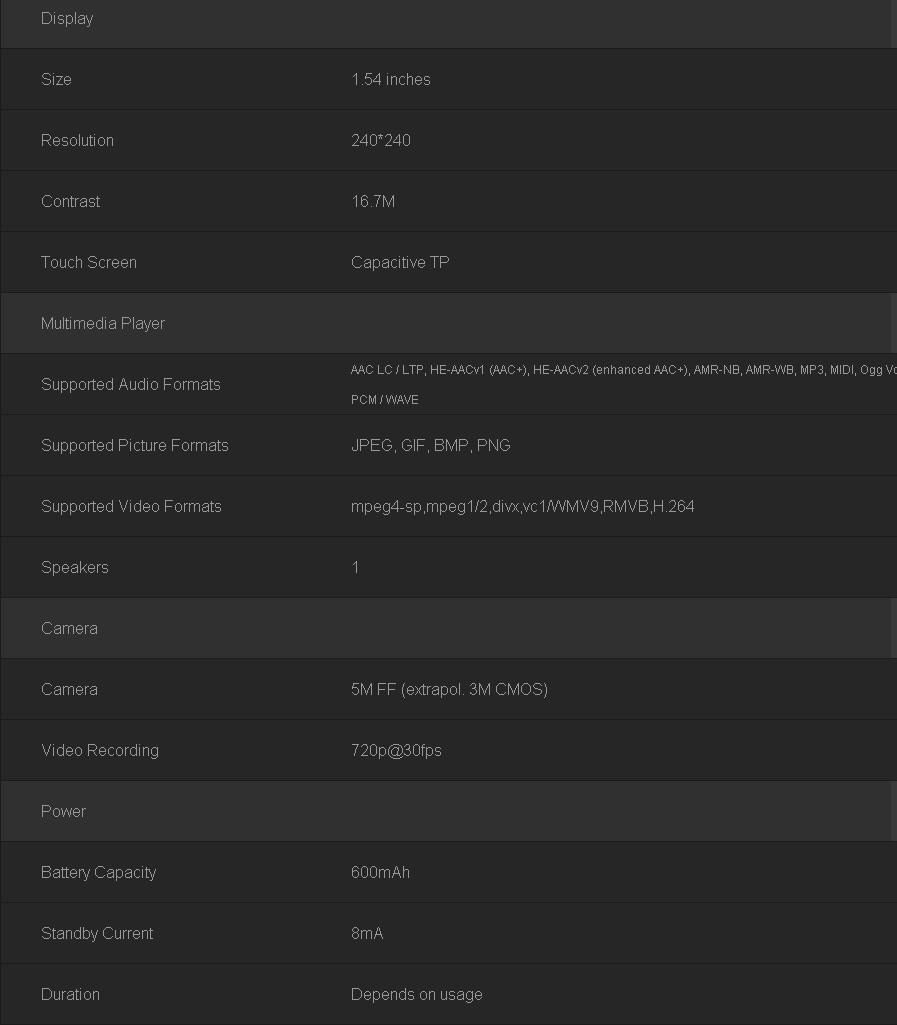Collapse the Multimedia Player section header

point(102,324)
